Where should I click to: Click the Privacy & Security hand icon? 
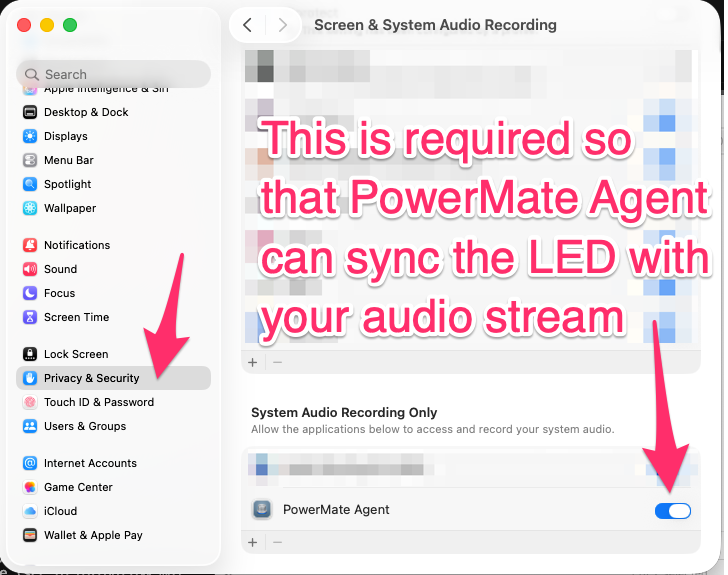[30, 378]
